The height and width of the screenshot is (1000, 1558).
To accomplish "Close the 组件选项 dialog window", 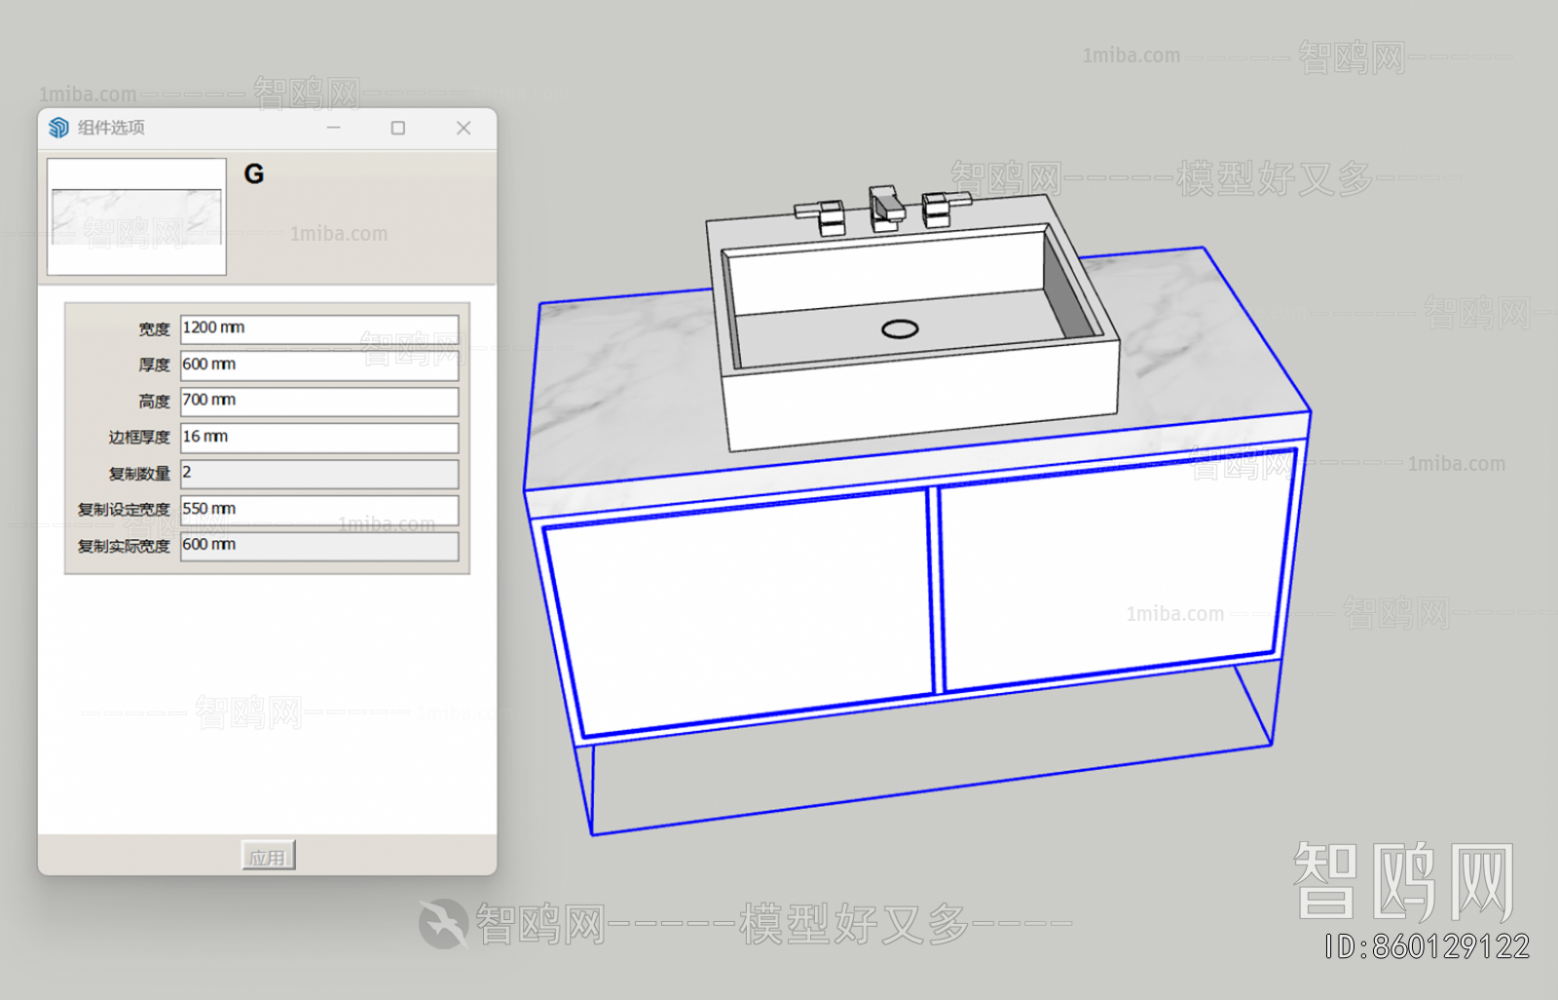I will tap(463, 128).
